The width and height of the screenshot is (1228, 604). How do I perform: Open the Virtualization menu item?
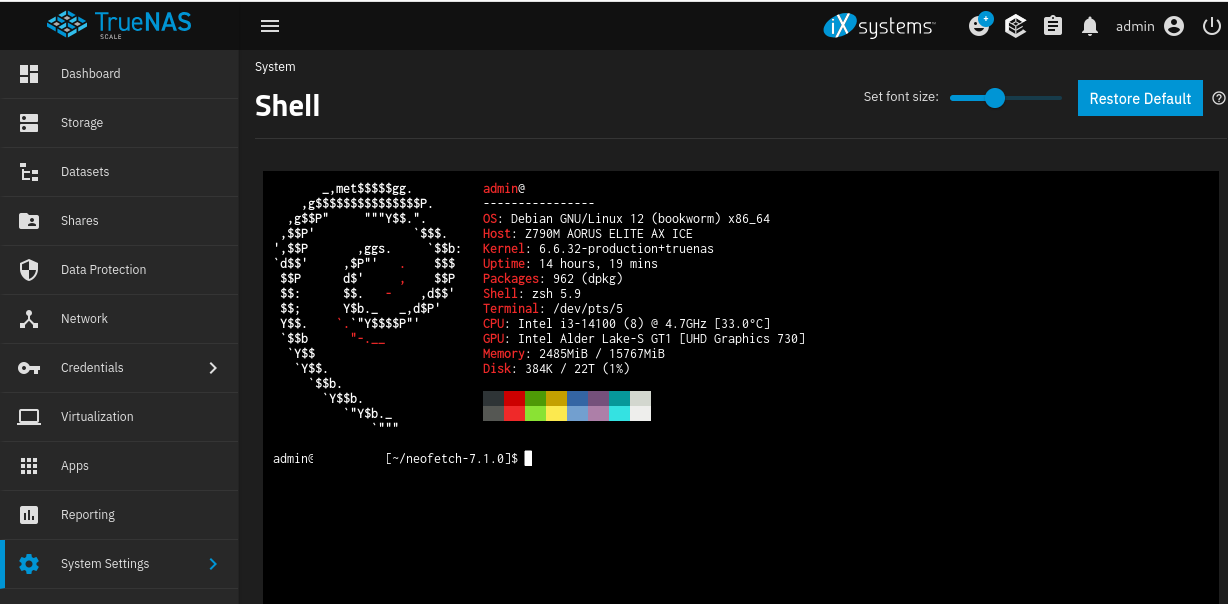[120, 416]
